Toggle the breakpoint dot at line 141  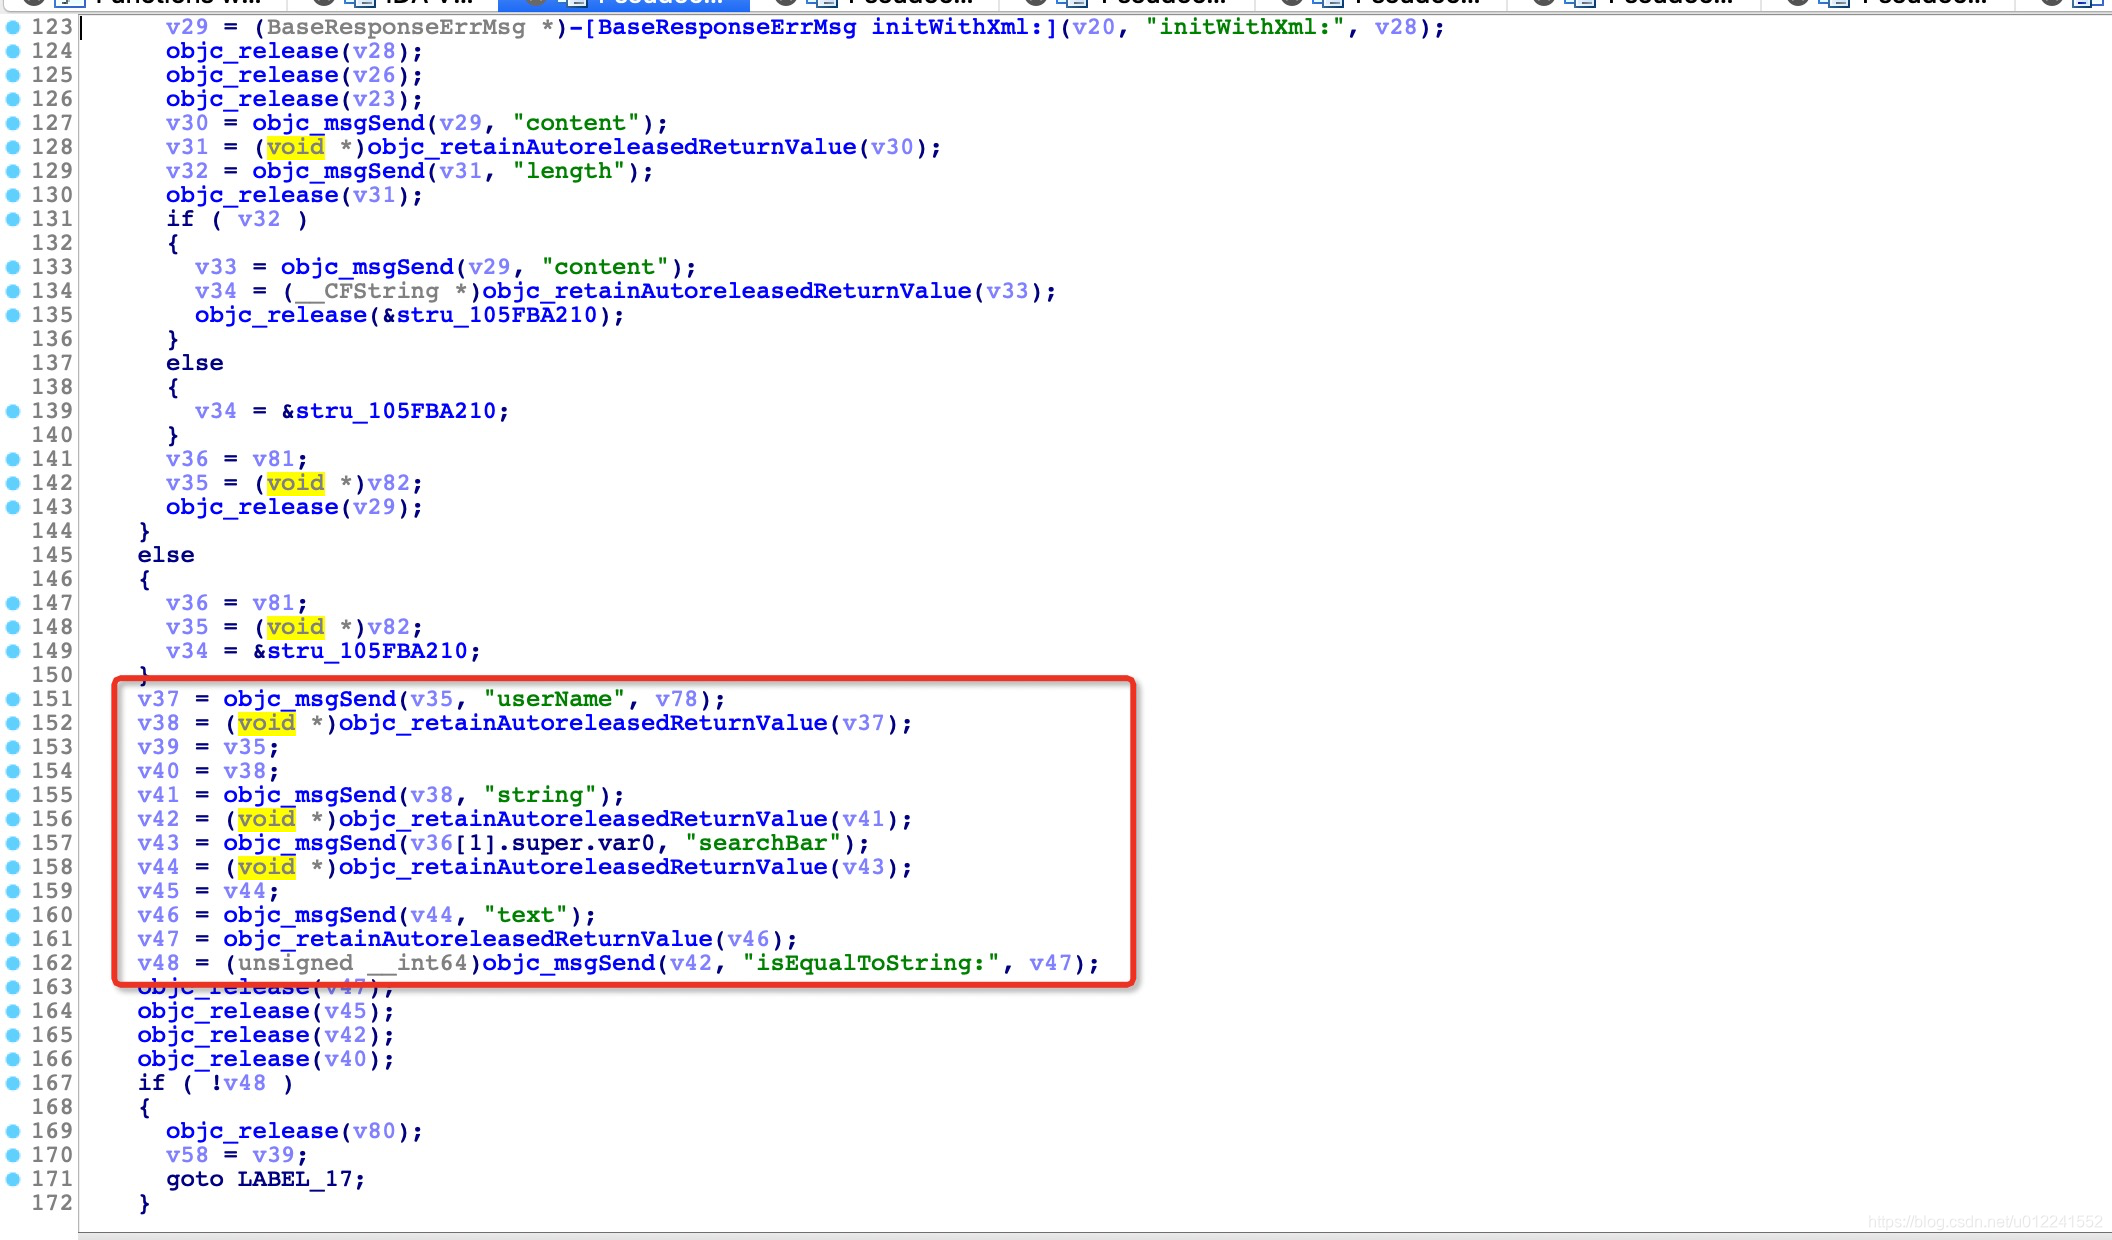(13, 459)
